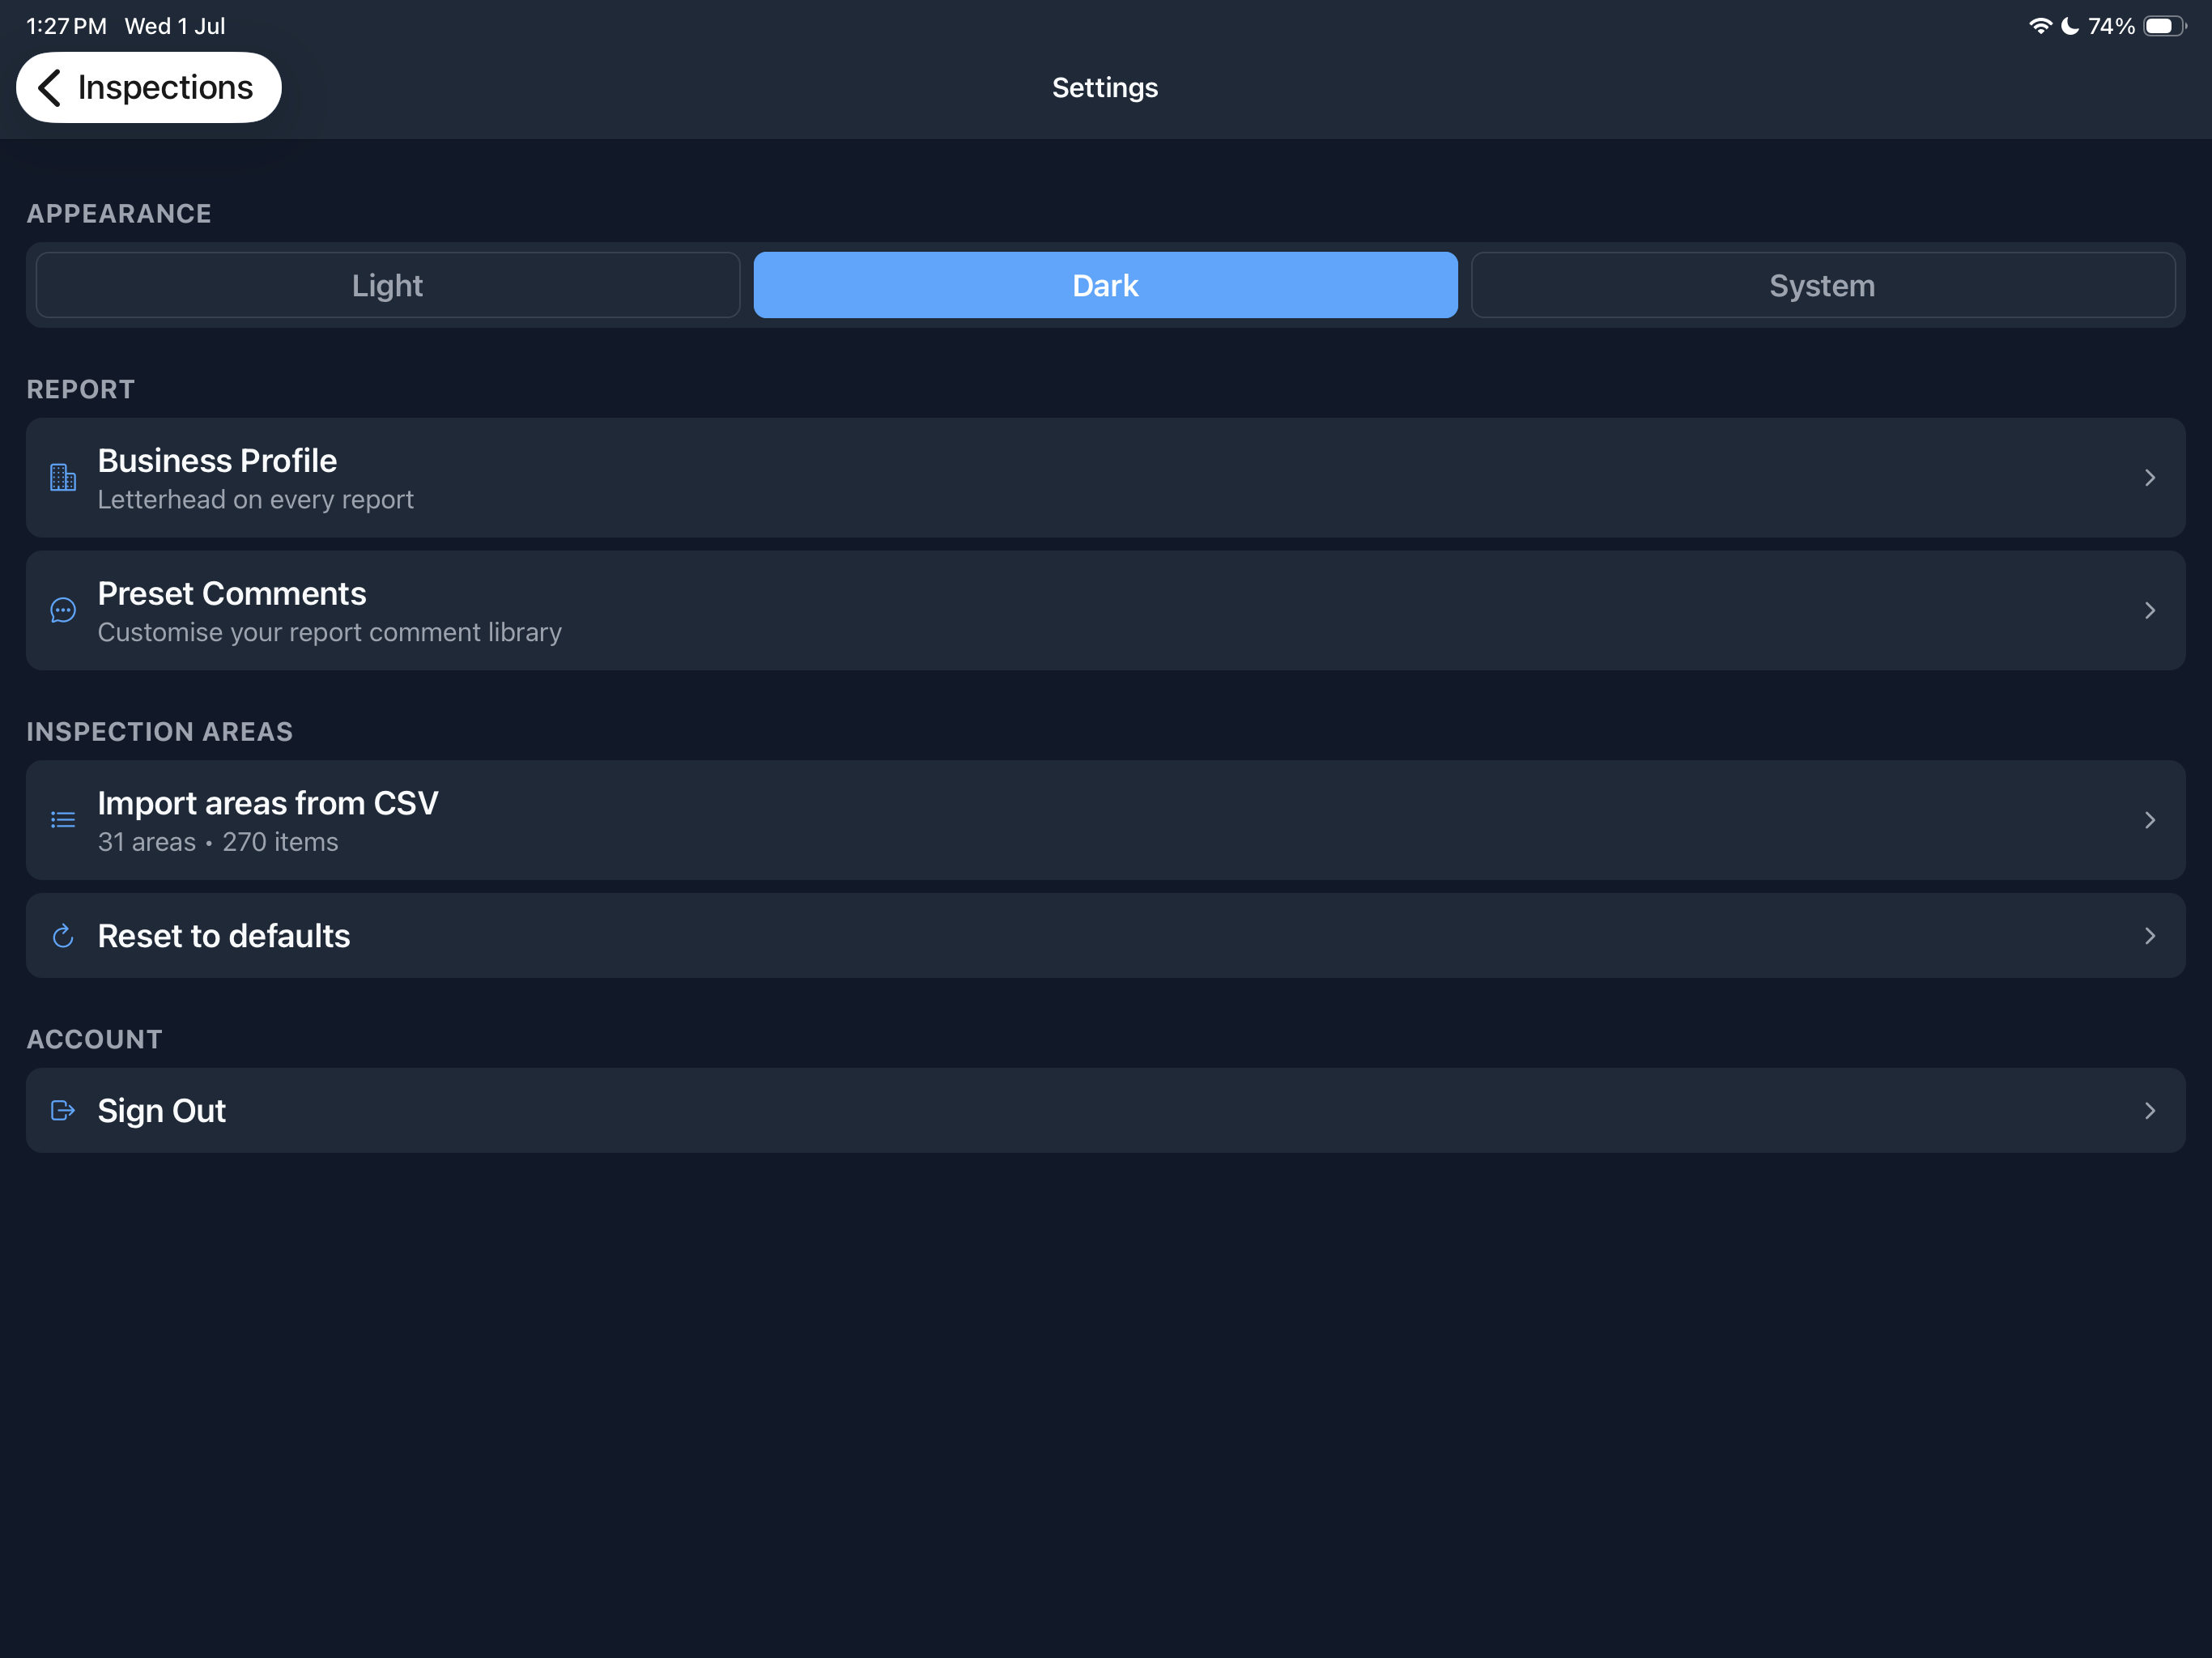This screenshot has height=1658, width=2212.
Task: Click the REPORT section header
Action: (81, 390)
